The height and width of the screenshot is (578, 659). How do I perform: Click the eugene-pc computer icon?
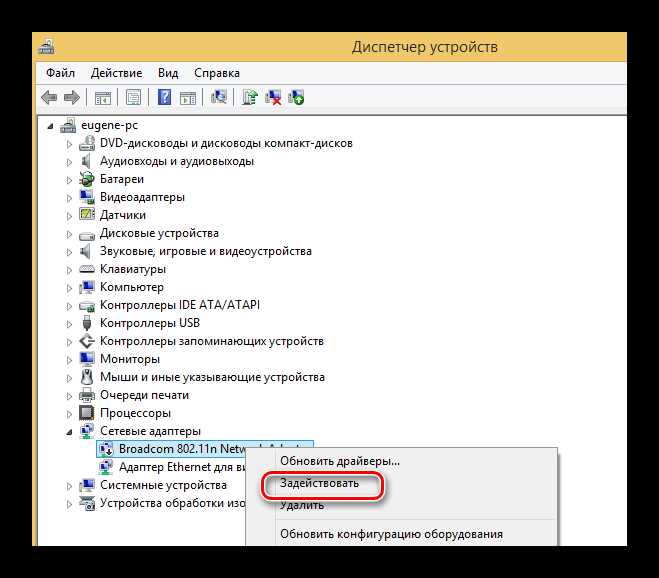click(68, 125)
